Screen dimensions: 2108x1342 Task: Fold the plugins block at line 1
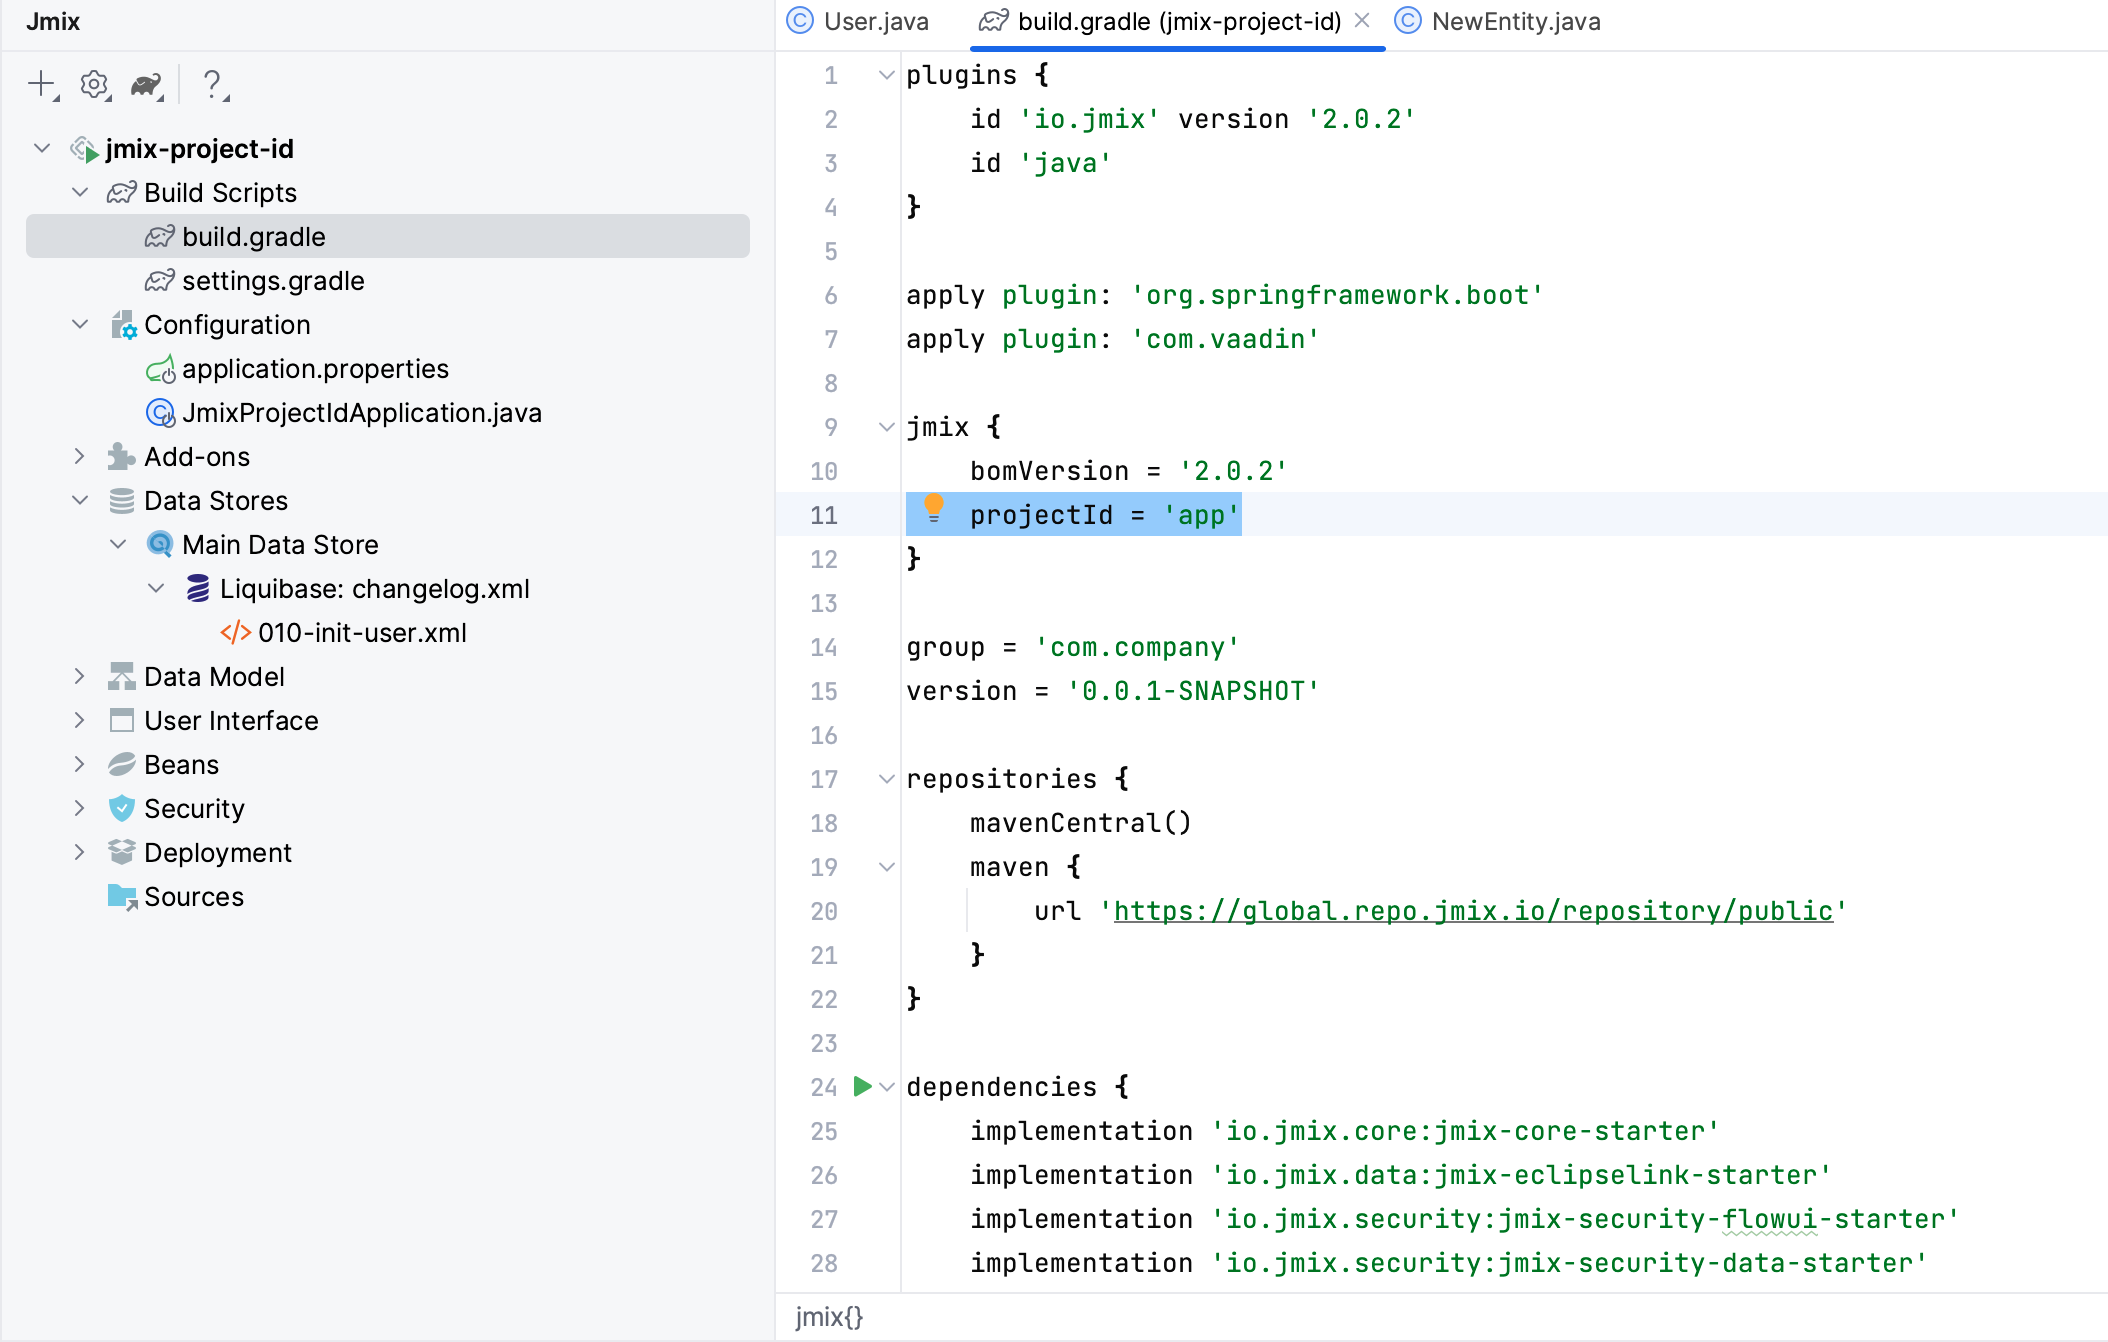coord(886,75)
